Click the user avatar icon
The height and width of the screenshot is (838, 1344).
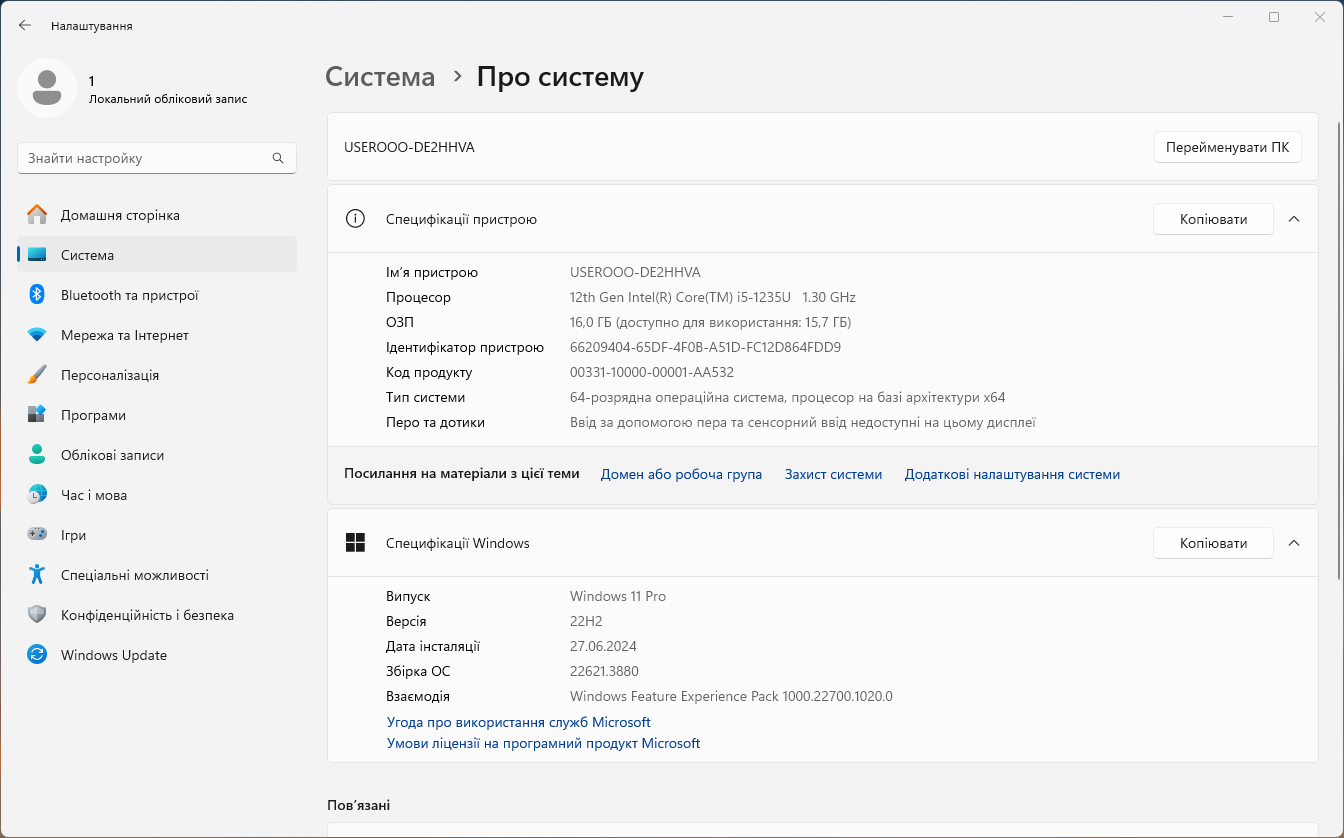[x=47, y=88]
